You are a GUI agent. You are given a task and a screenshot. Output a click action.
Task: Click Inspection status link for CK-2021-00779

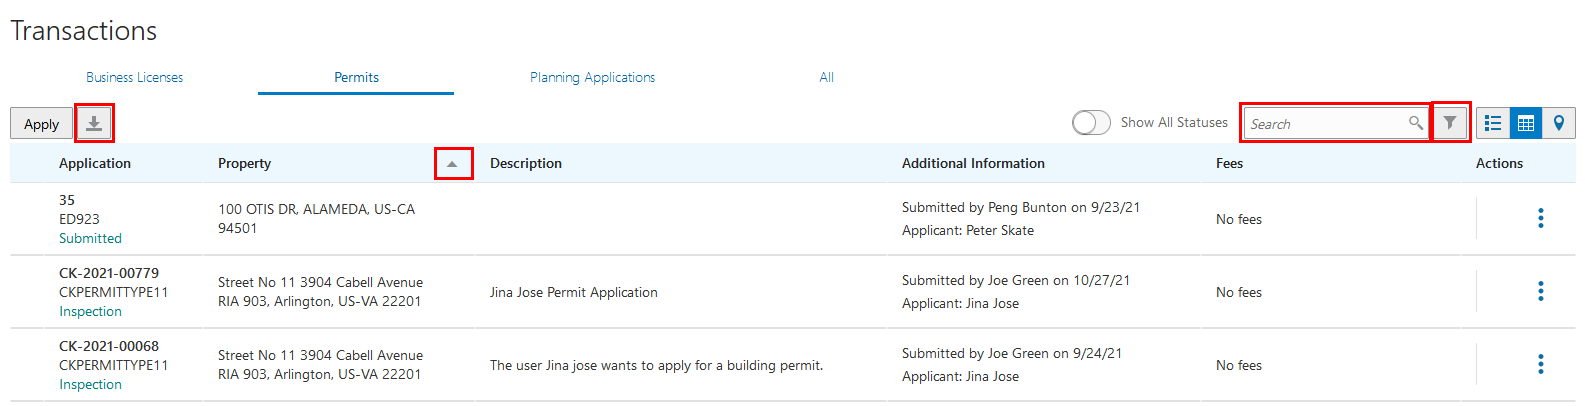point(90,311)
